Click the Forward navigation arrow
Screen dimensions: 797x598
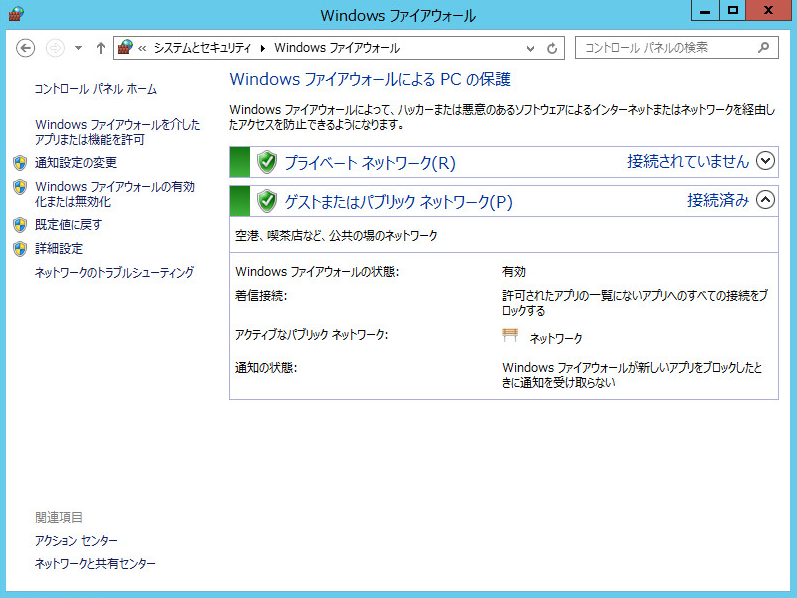tap(55, 48)
